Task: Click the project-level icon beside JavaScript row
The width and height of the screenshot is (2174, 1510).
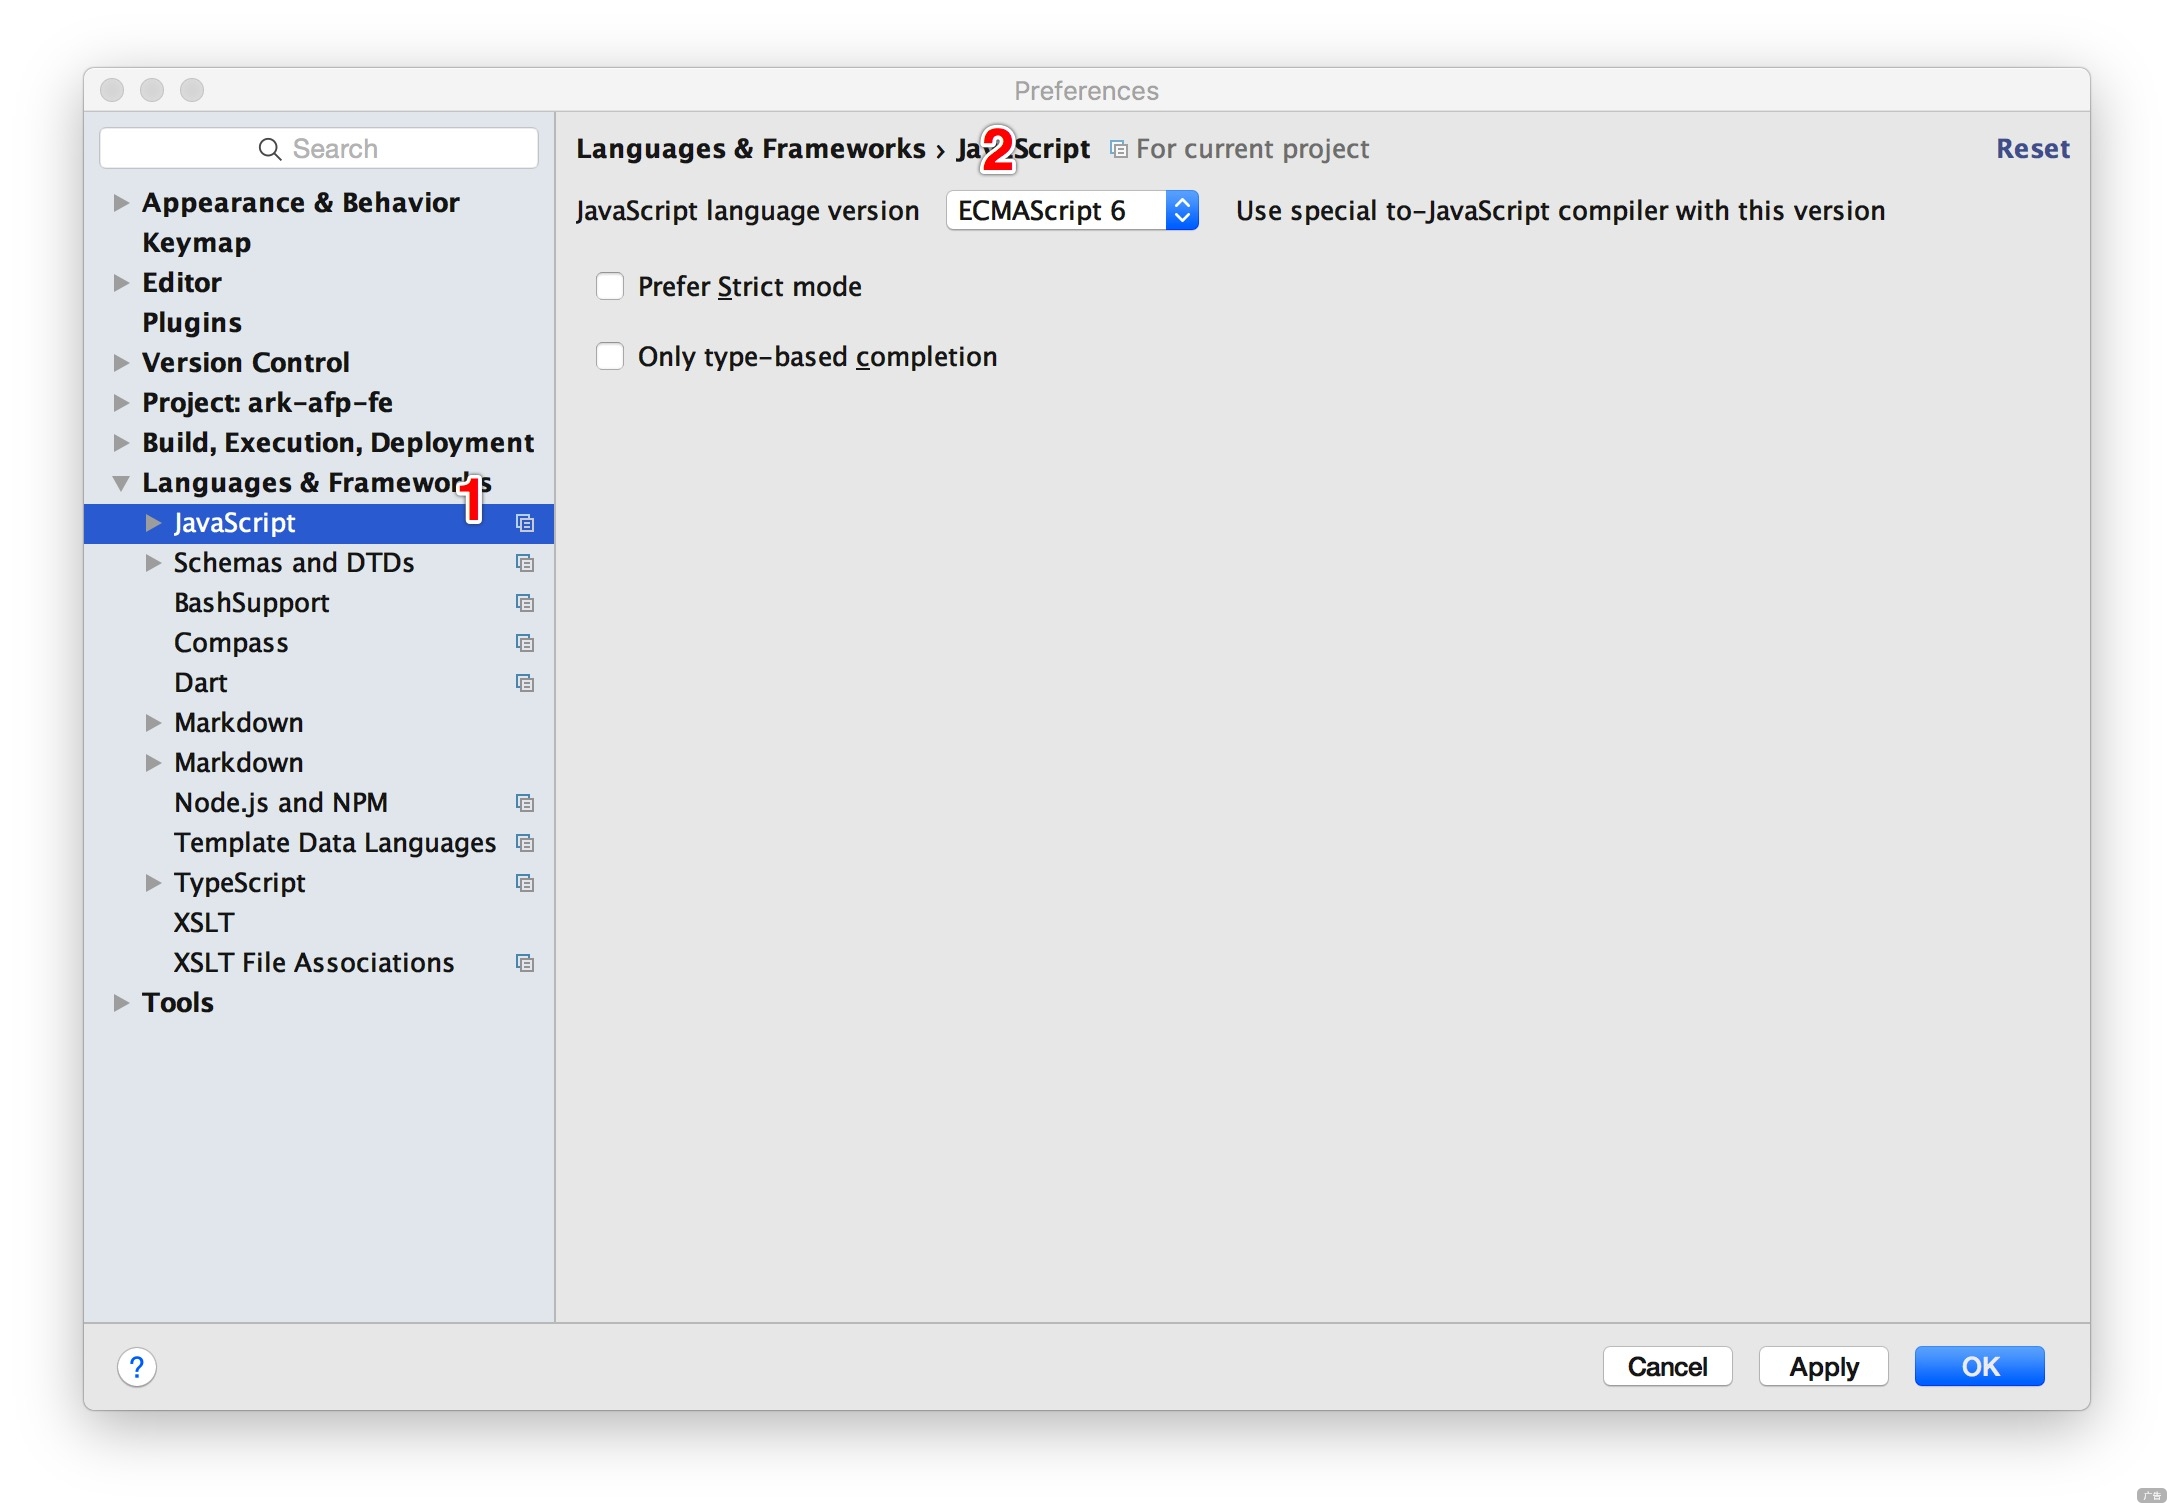Action: click(x=524, y=523)
